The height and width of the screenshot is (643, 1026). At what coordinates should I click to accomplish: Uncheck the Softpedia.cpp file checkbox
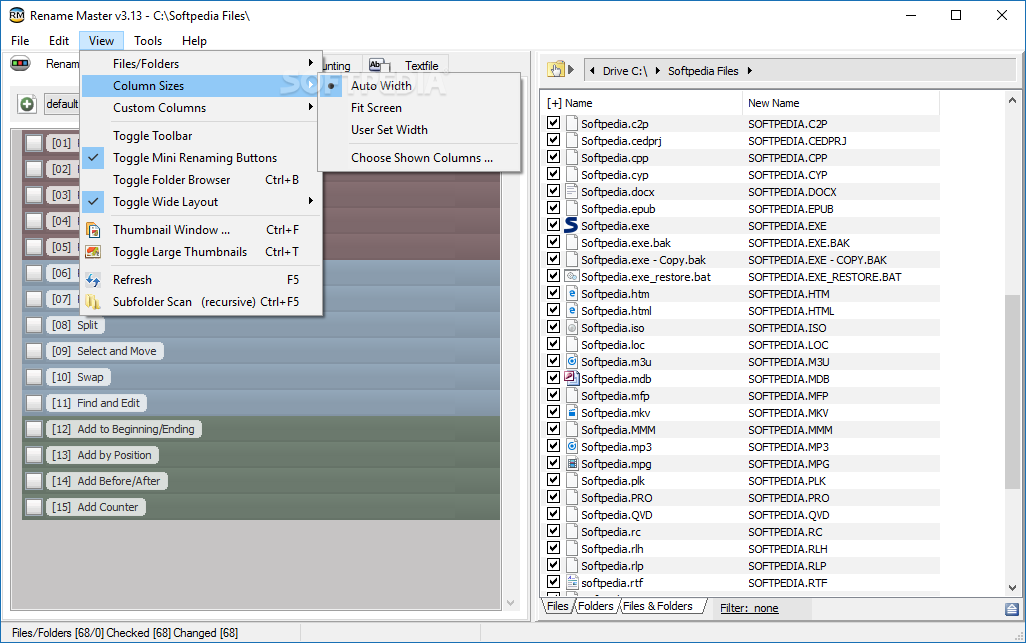tap(554, 157)
